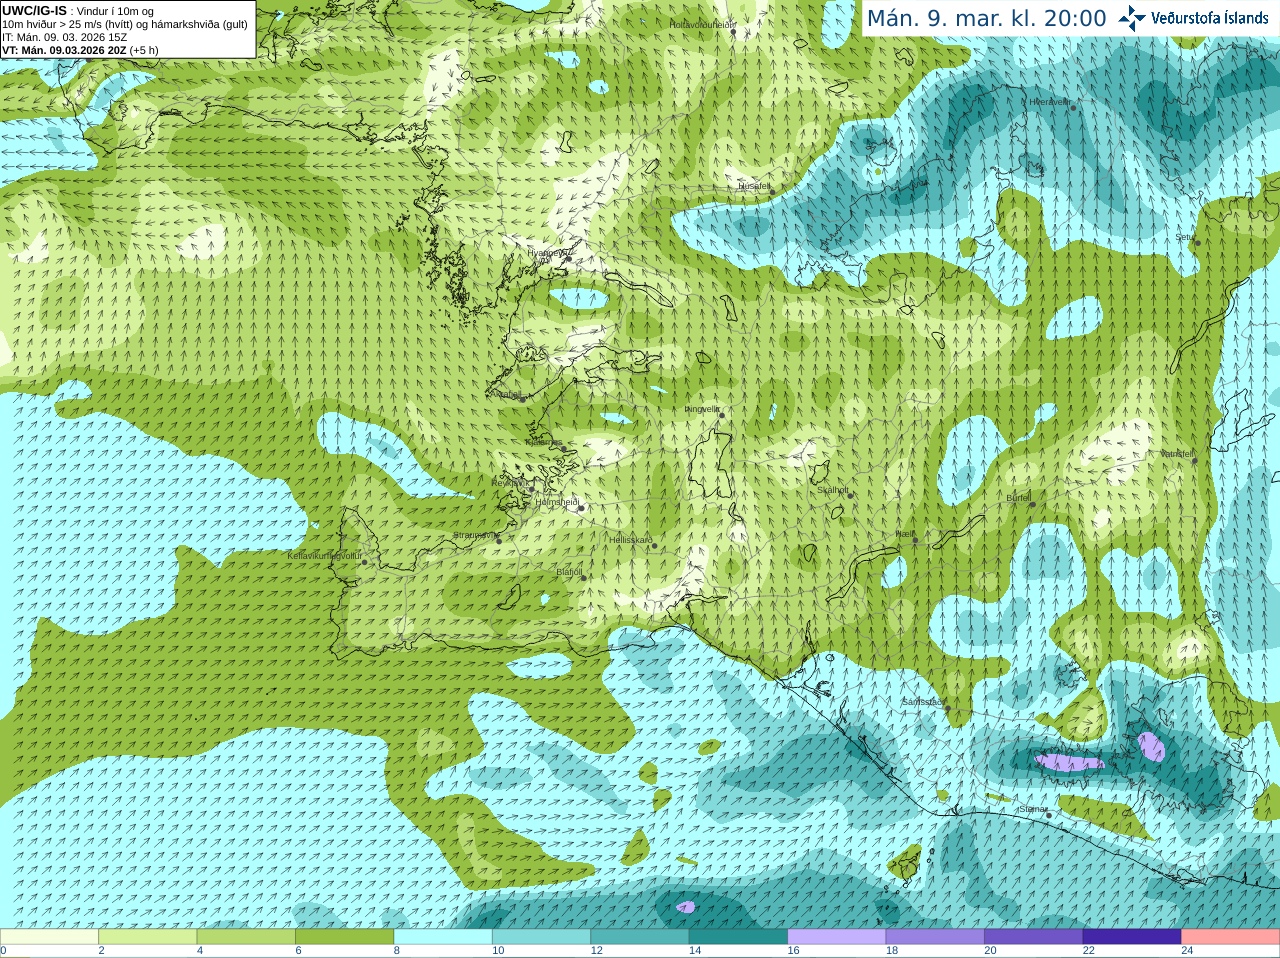The height and width of the screenshot is (958, 1280).
Task: Click the Hellisskarð station label
Action: click(631, 540)
